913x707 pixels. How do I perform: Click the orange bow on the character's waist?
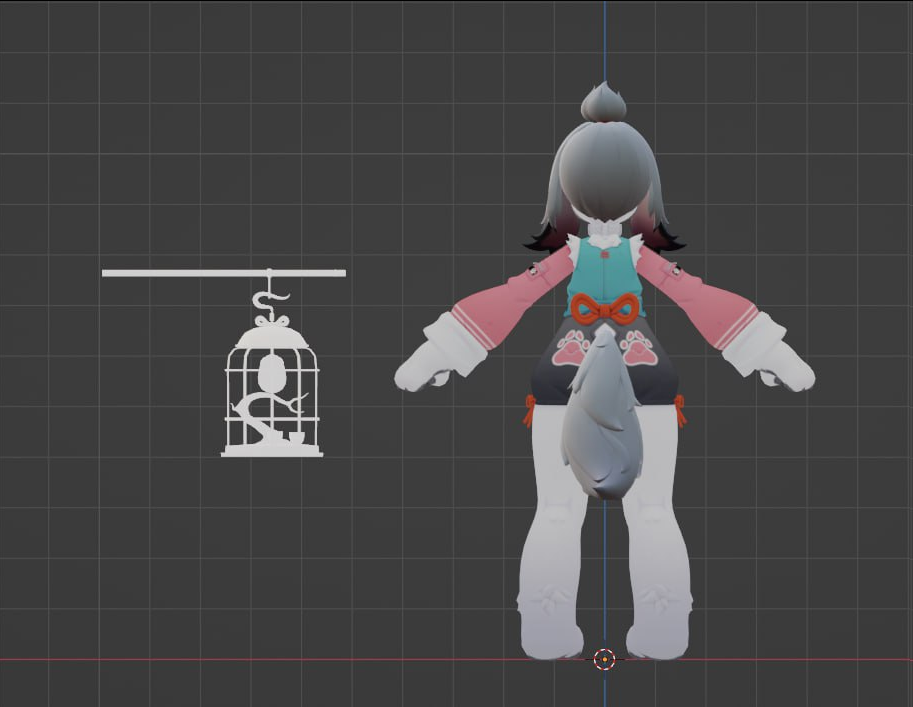click(x=605, y=308)
